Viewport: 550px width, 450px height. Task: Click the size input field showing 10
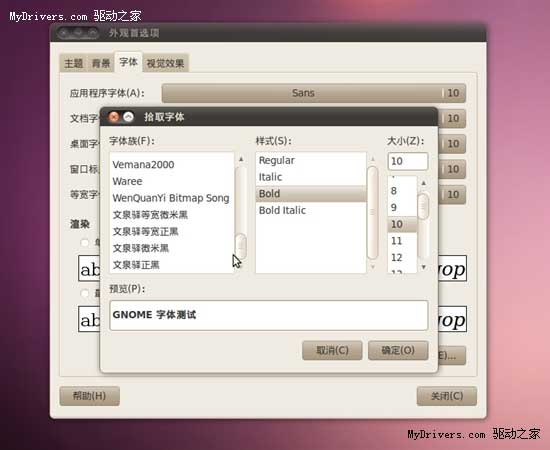pos(408,161)
